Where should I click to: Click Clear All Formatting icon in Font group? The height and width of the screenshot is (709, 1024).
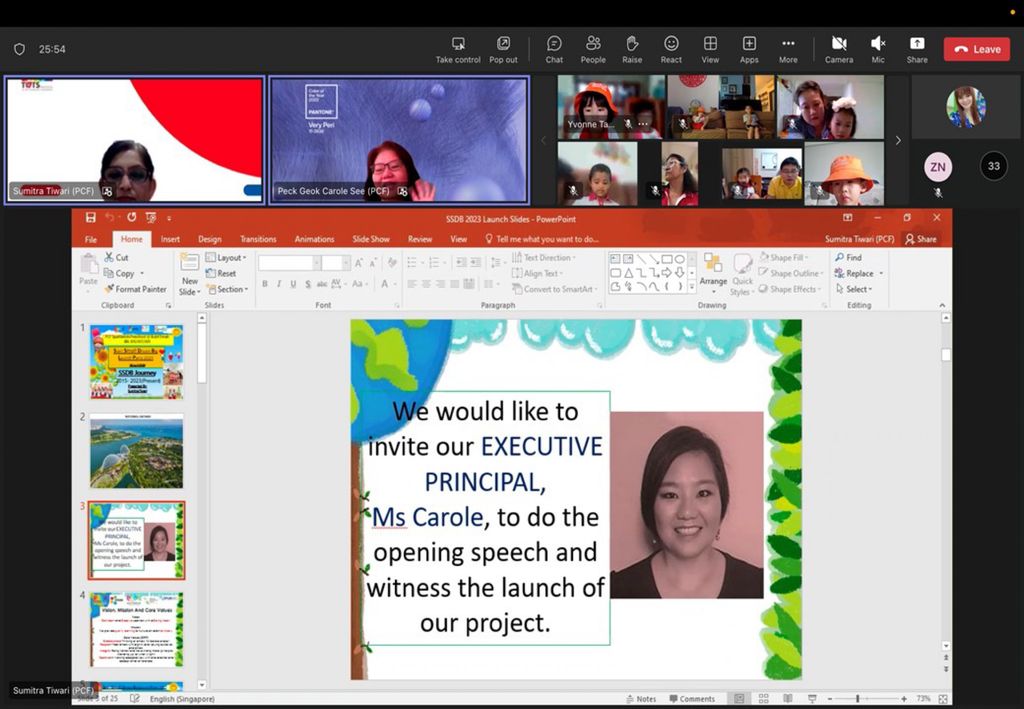coord(392,262)
